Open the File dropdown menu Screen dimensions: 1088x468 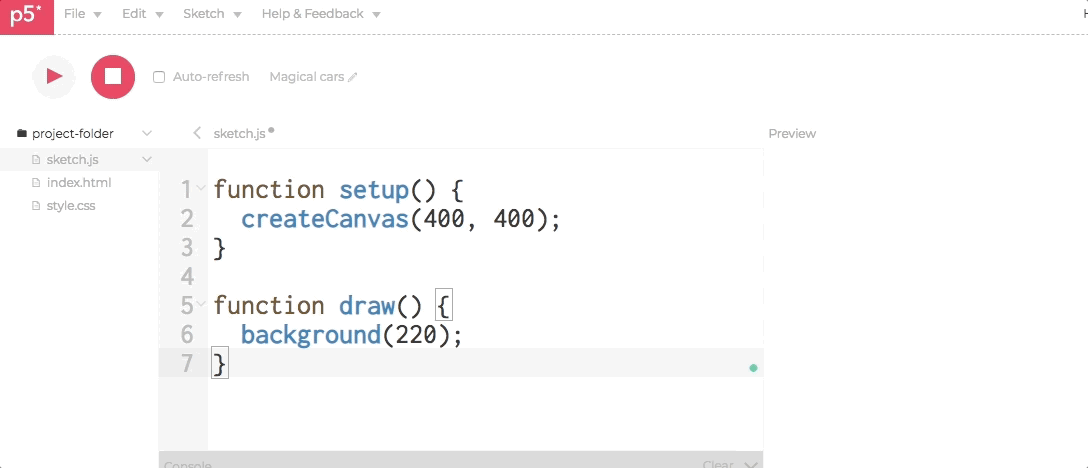(x=82, y=14)
